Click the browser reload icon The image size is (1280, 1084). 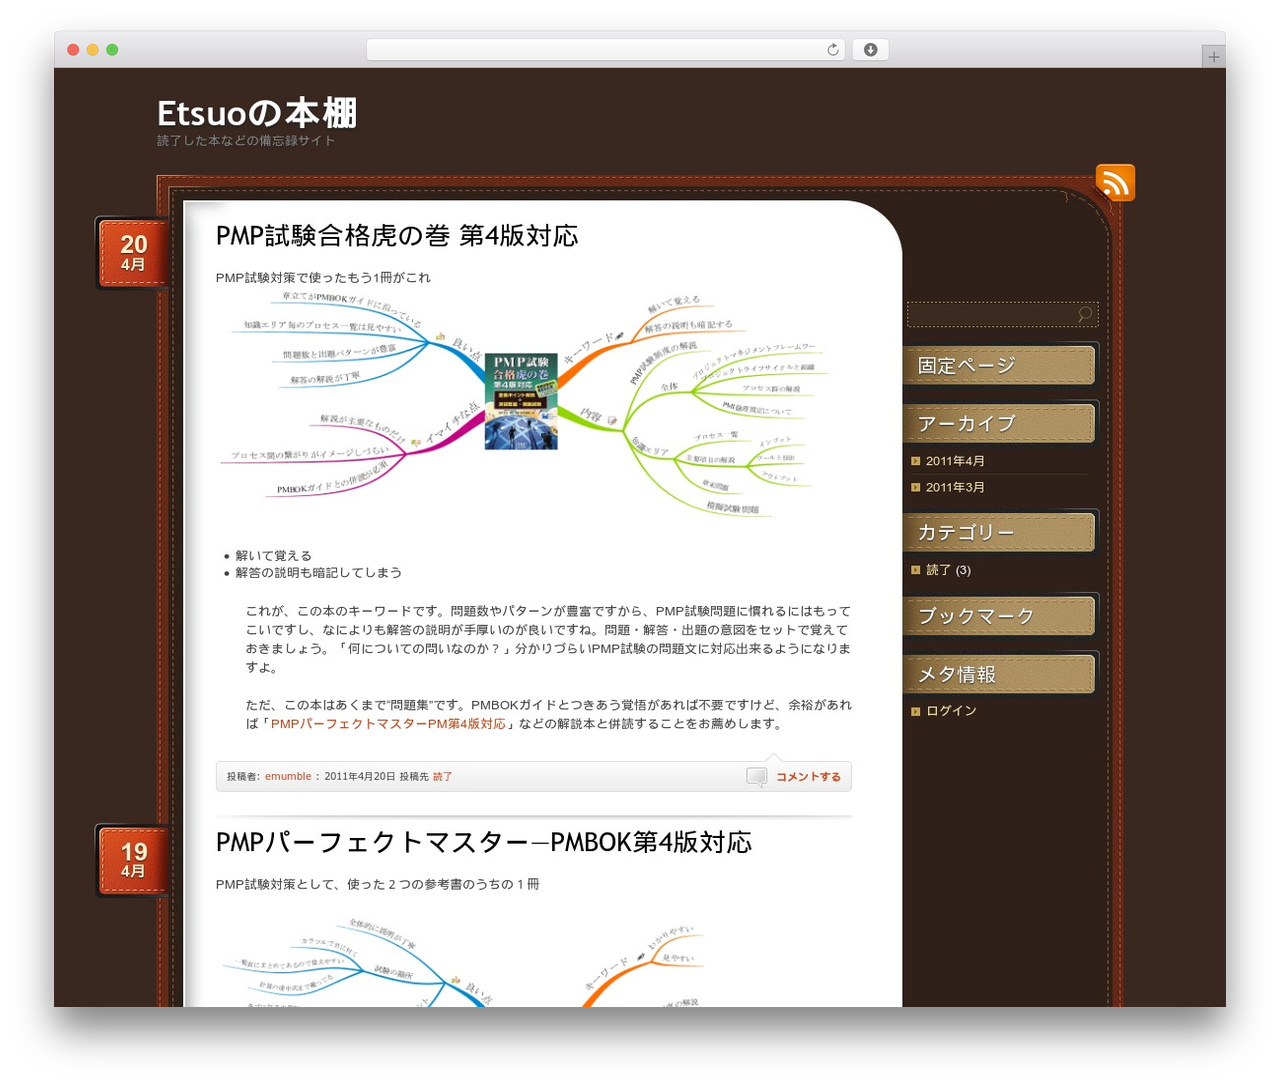pyautogui.click(x=832, y=50)
